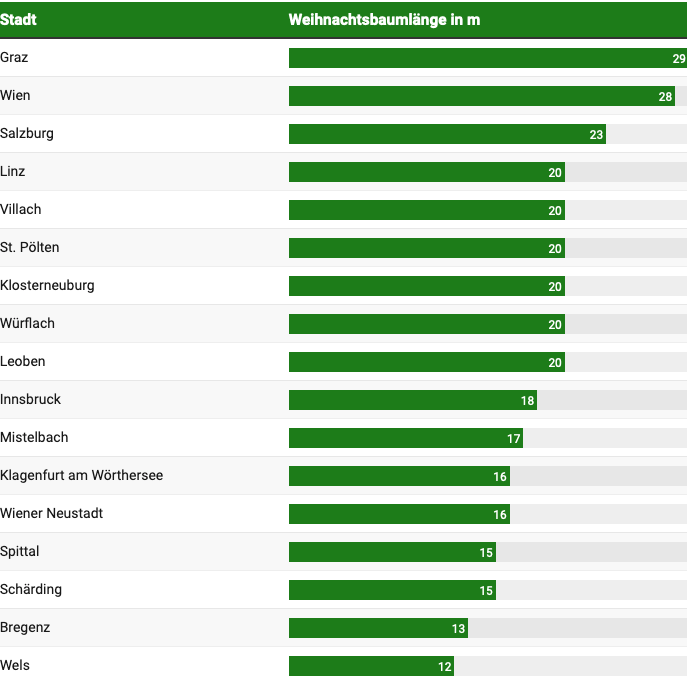Sort by Weihnachtsbaumlänge in m header

click(384, 20)
